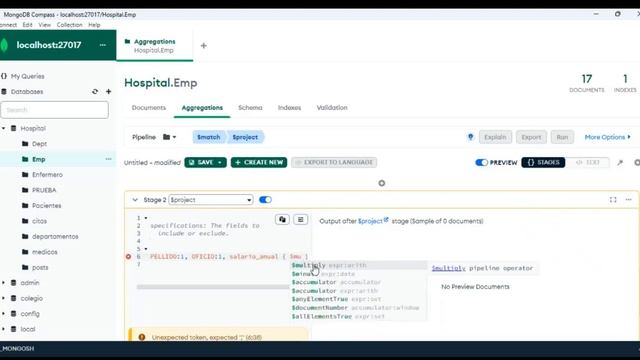Switch to the Schema tab

tap(250, 108)
